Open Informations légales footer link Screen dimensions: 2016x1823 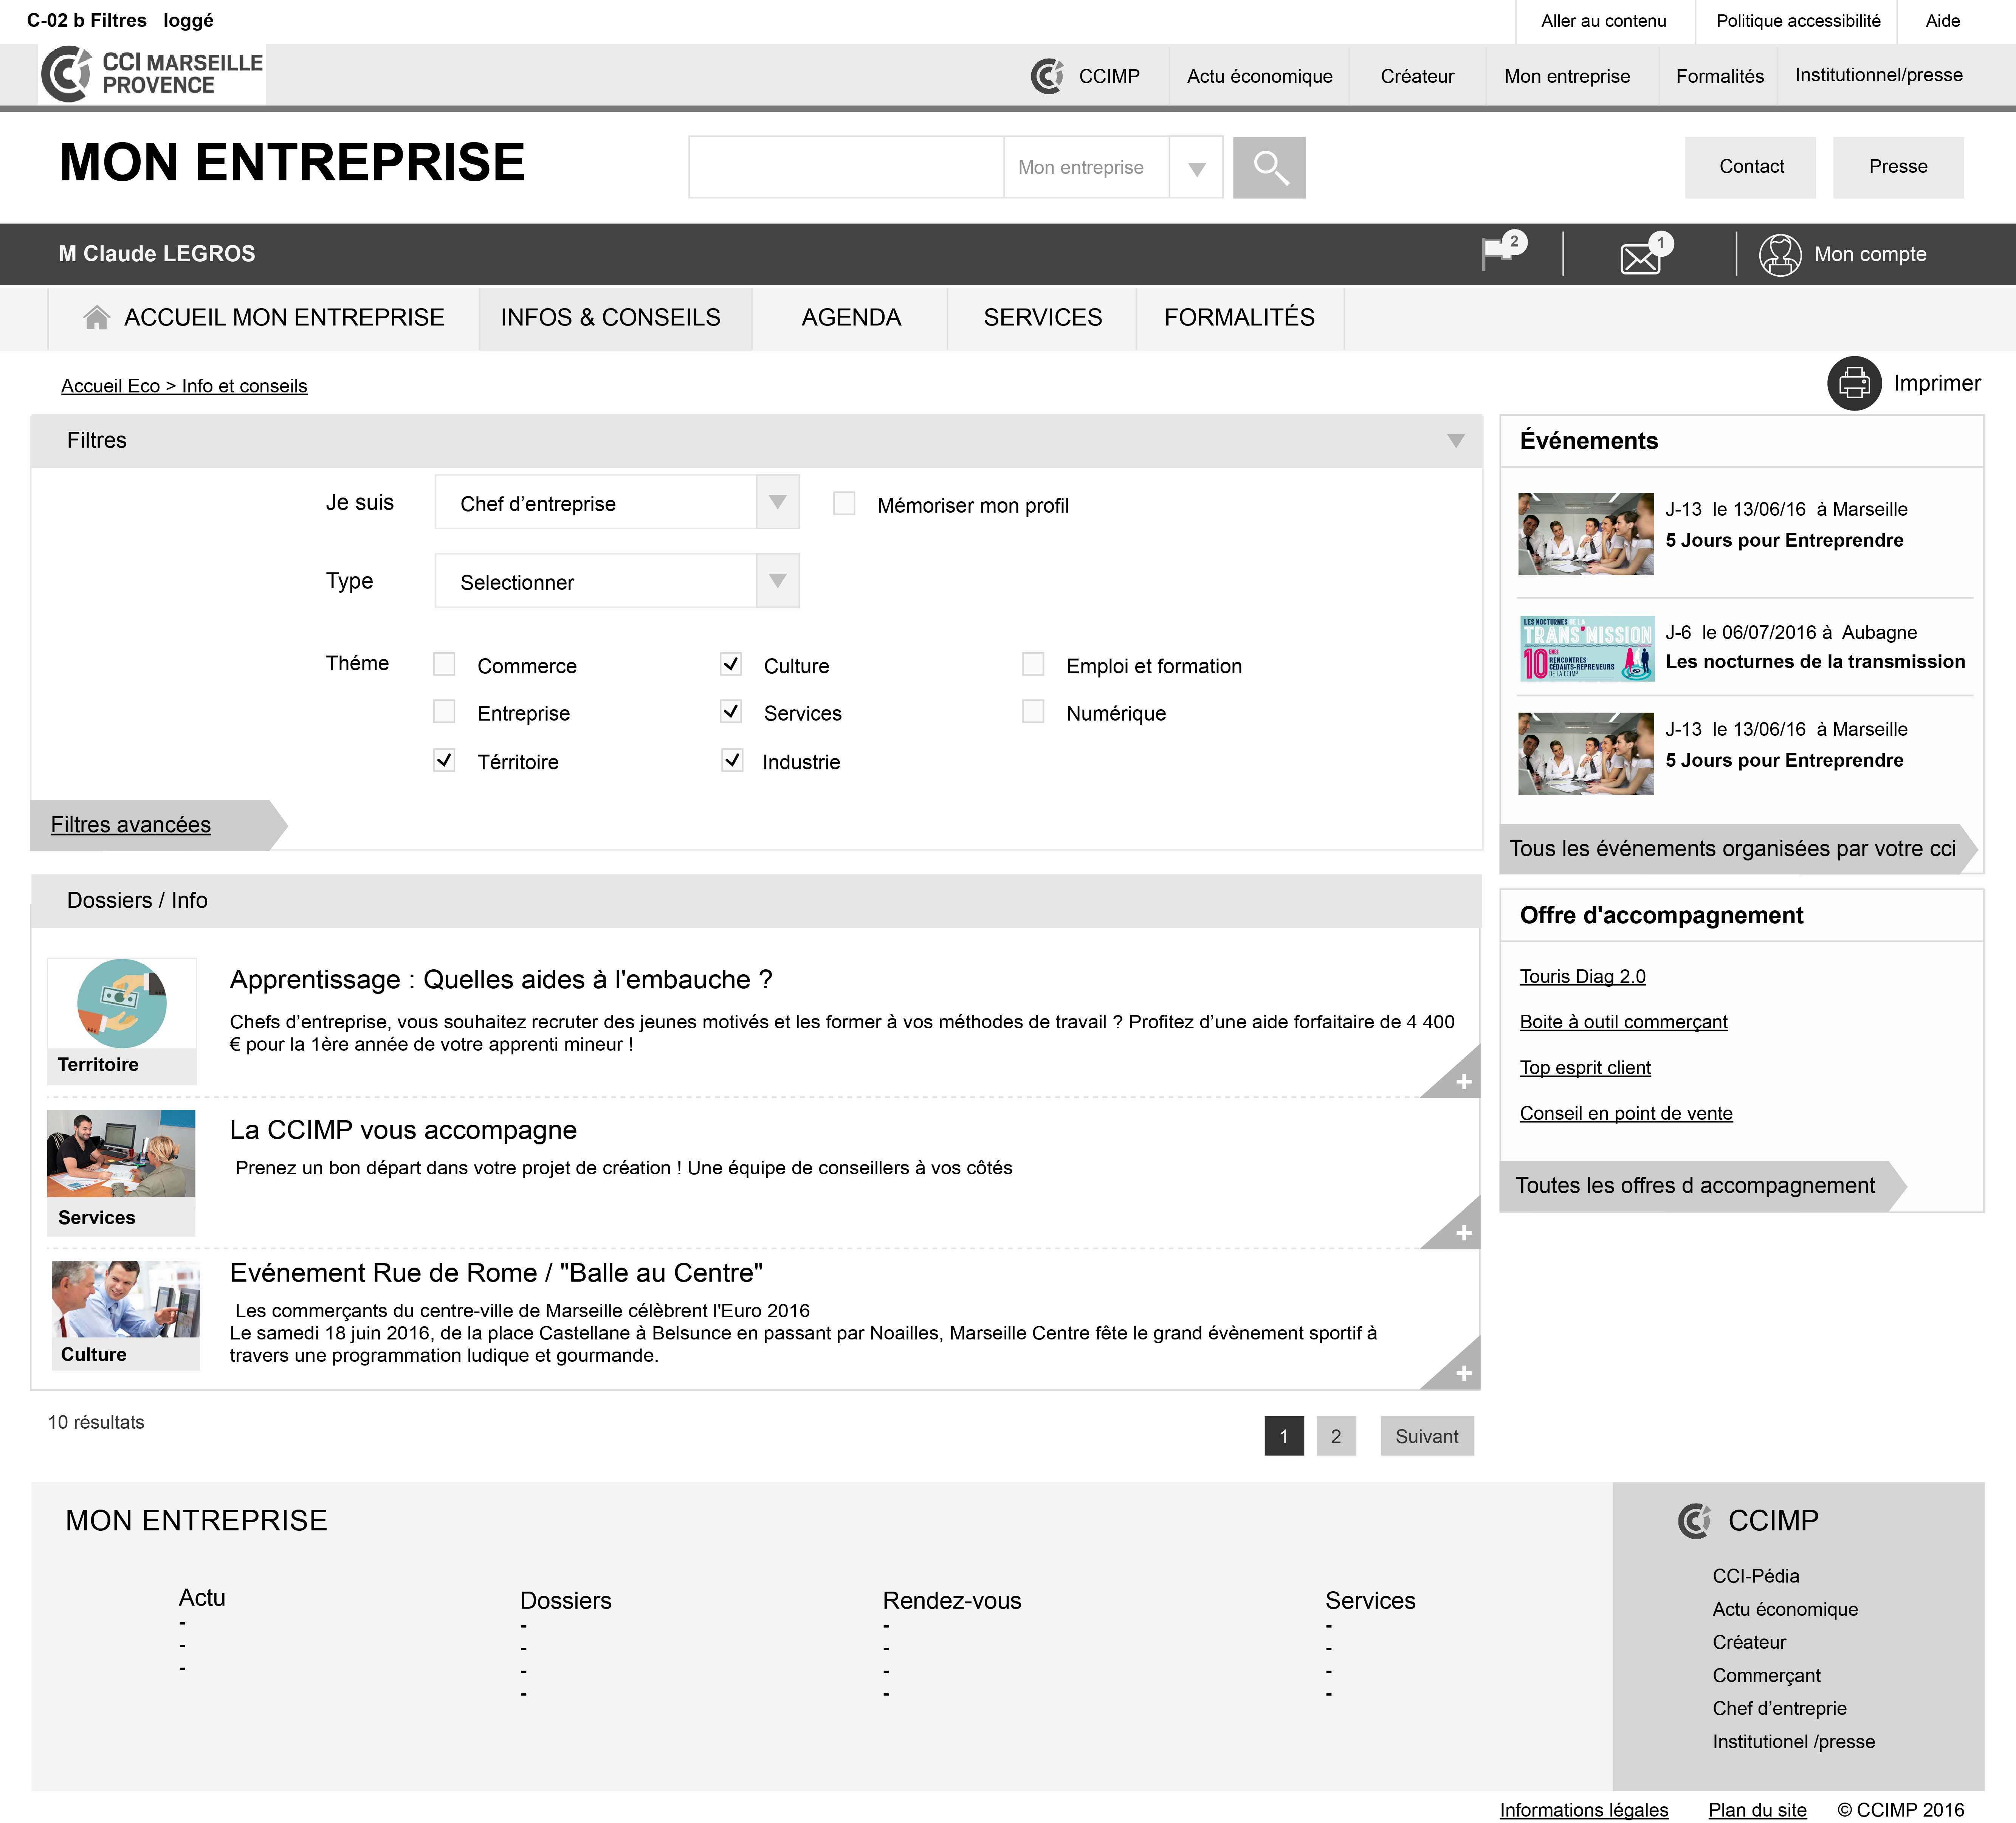coord(1583,1810)
